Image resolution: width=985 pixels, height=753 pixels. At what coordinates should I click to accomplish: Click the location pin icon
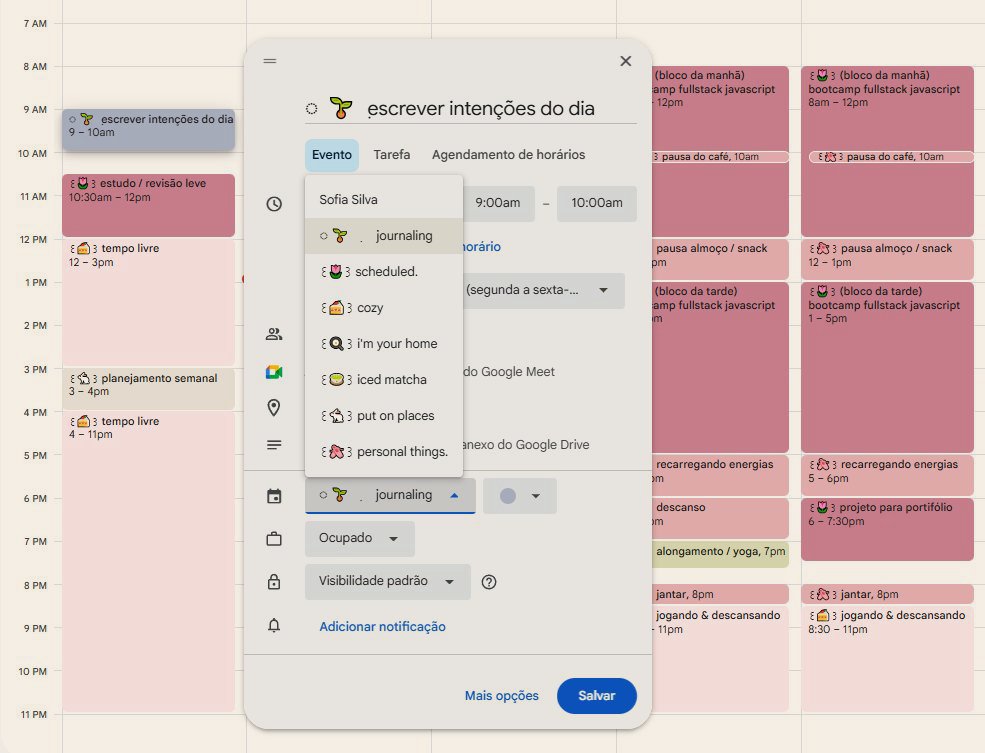(x=274, y=408)
